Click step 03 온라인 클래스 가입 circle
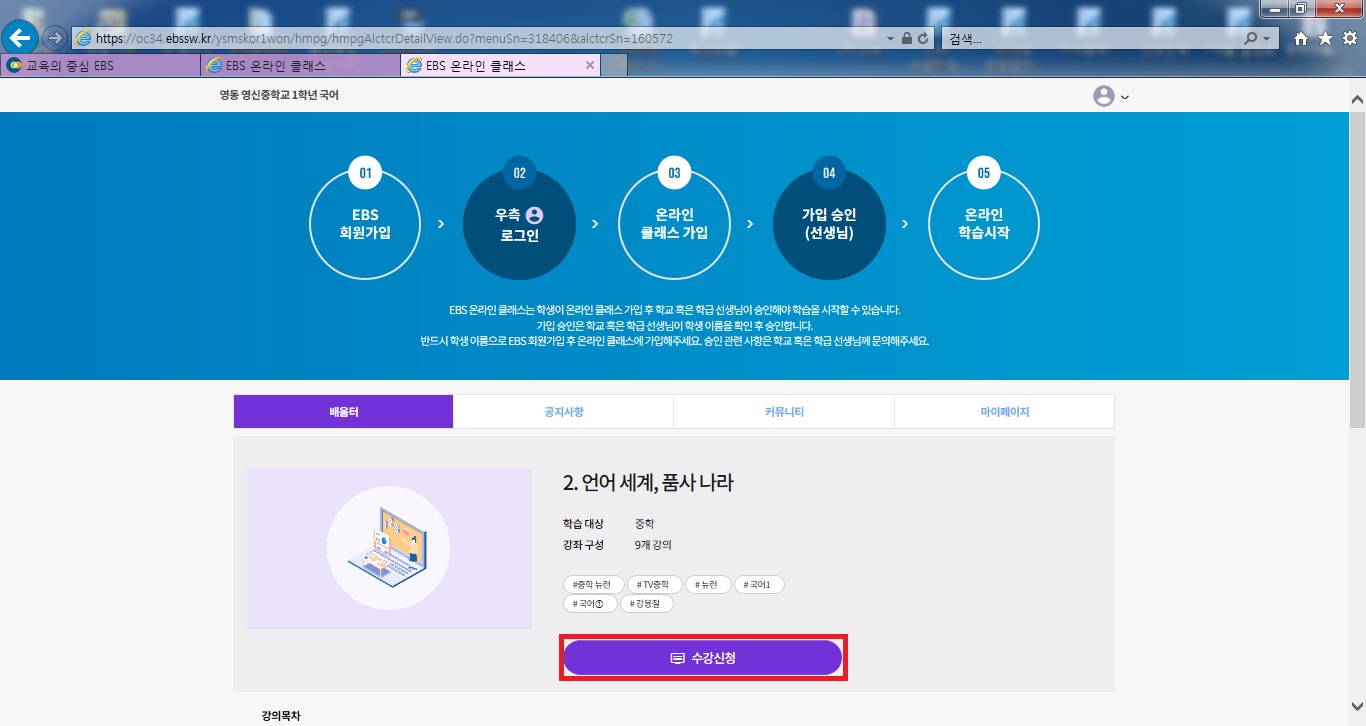Image resolution: width=1366 pixels, height=726 pixels. pyautogui.click(x=674, y=222)
